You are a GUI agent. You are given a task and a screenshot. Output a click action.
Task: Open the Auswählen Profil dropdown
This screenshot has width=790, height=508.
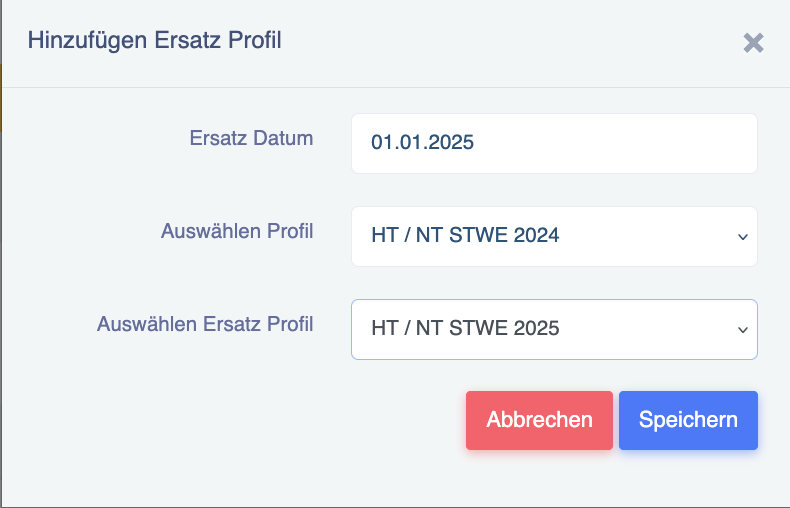pos(554,236)
